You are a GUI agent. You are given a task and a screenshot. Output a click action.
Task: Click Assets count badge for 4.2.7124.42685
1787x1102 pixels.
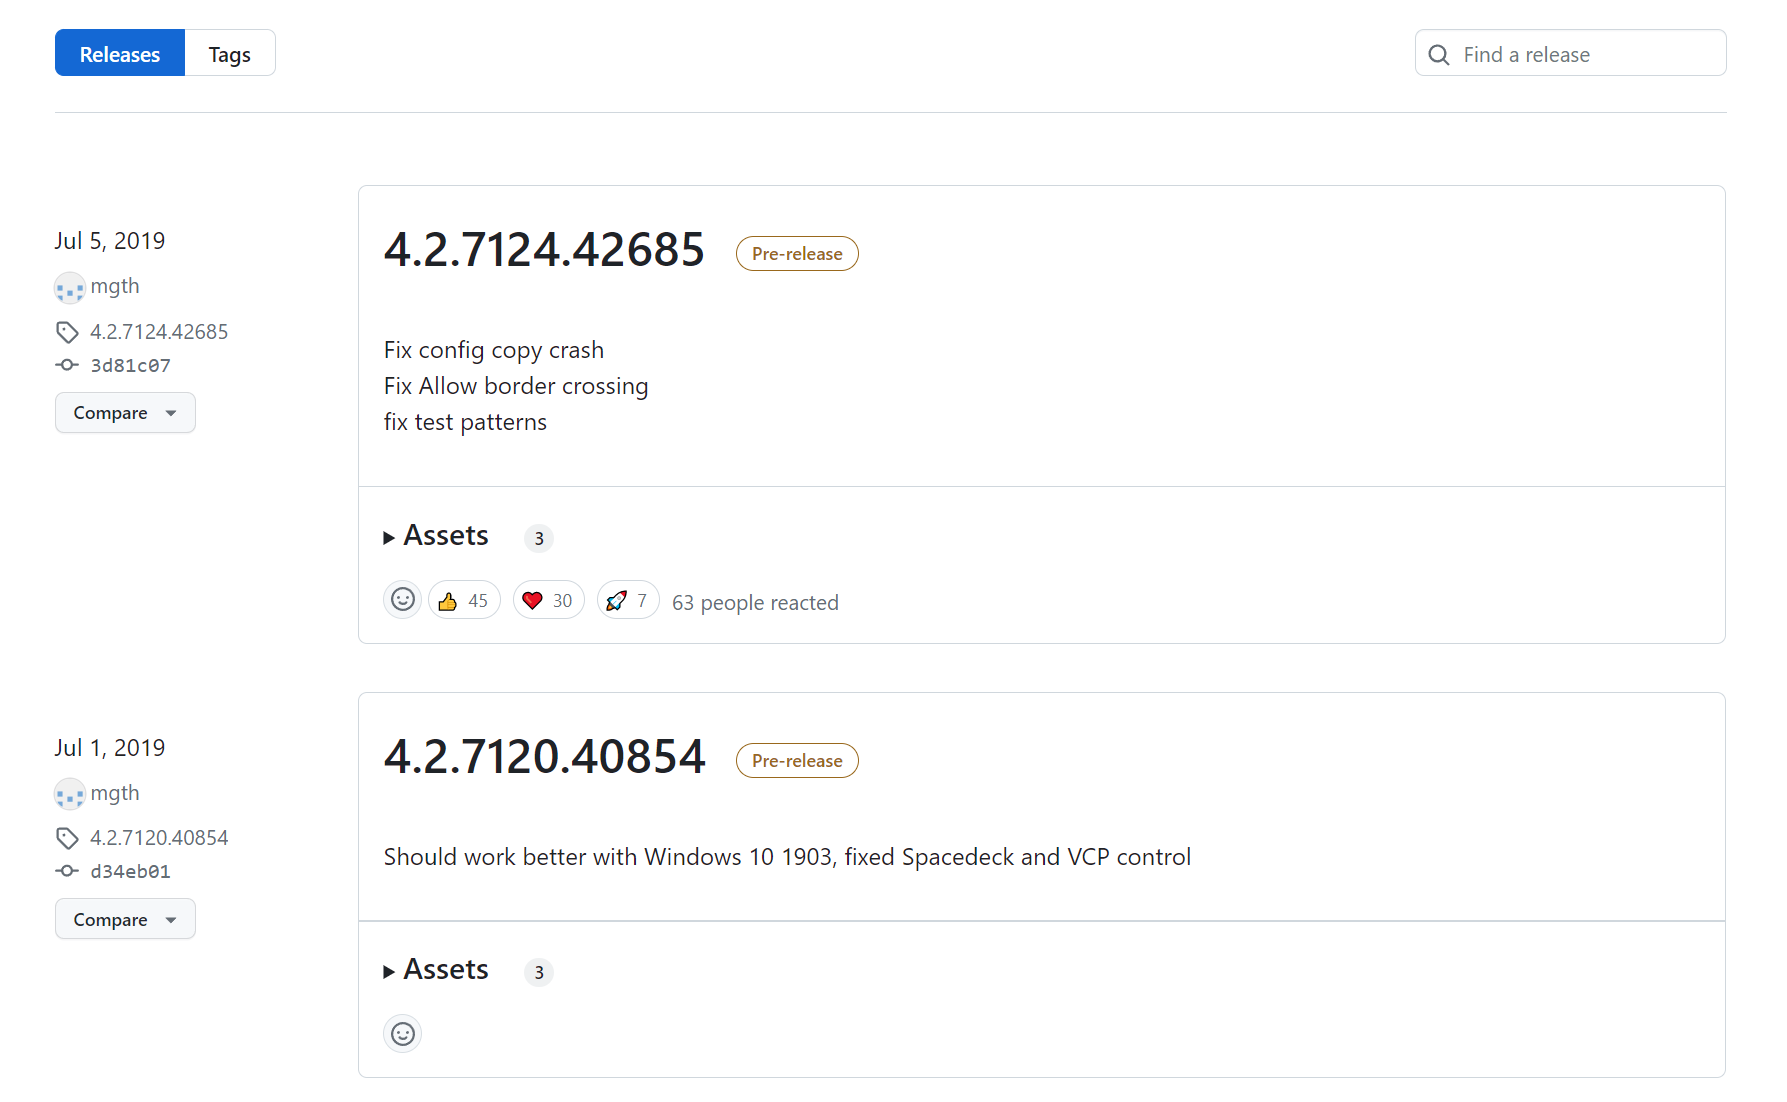pyautogui.click(x=539, y=538)
